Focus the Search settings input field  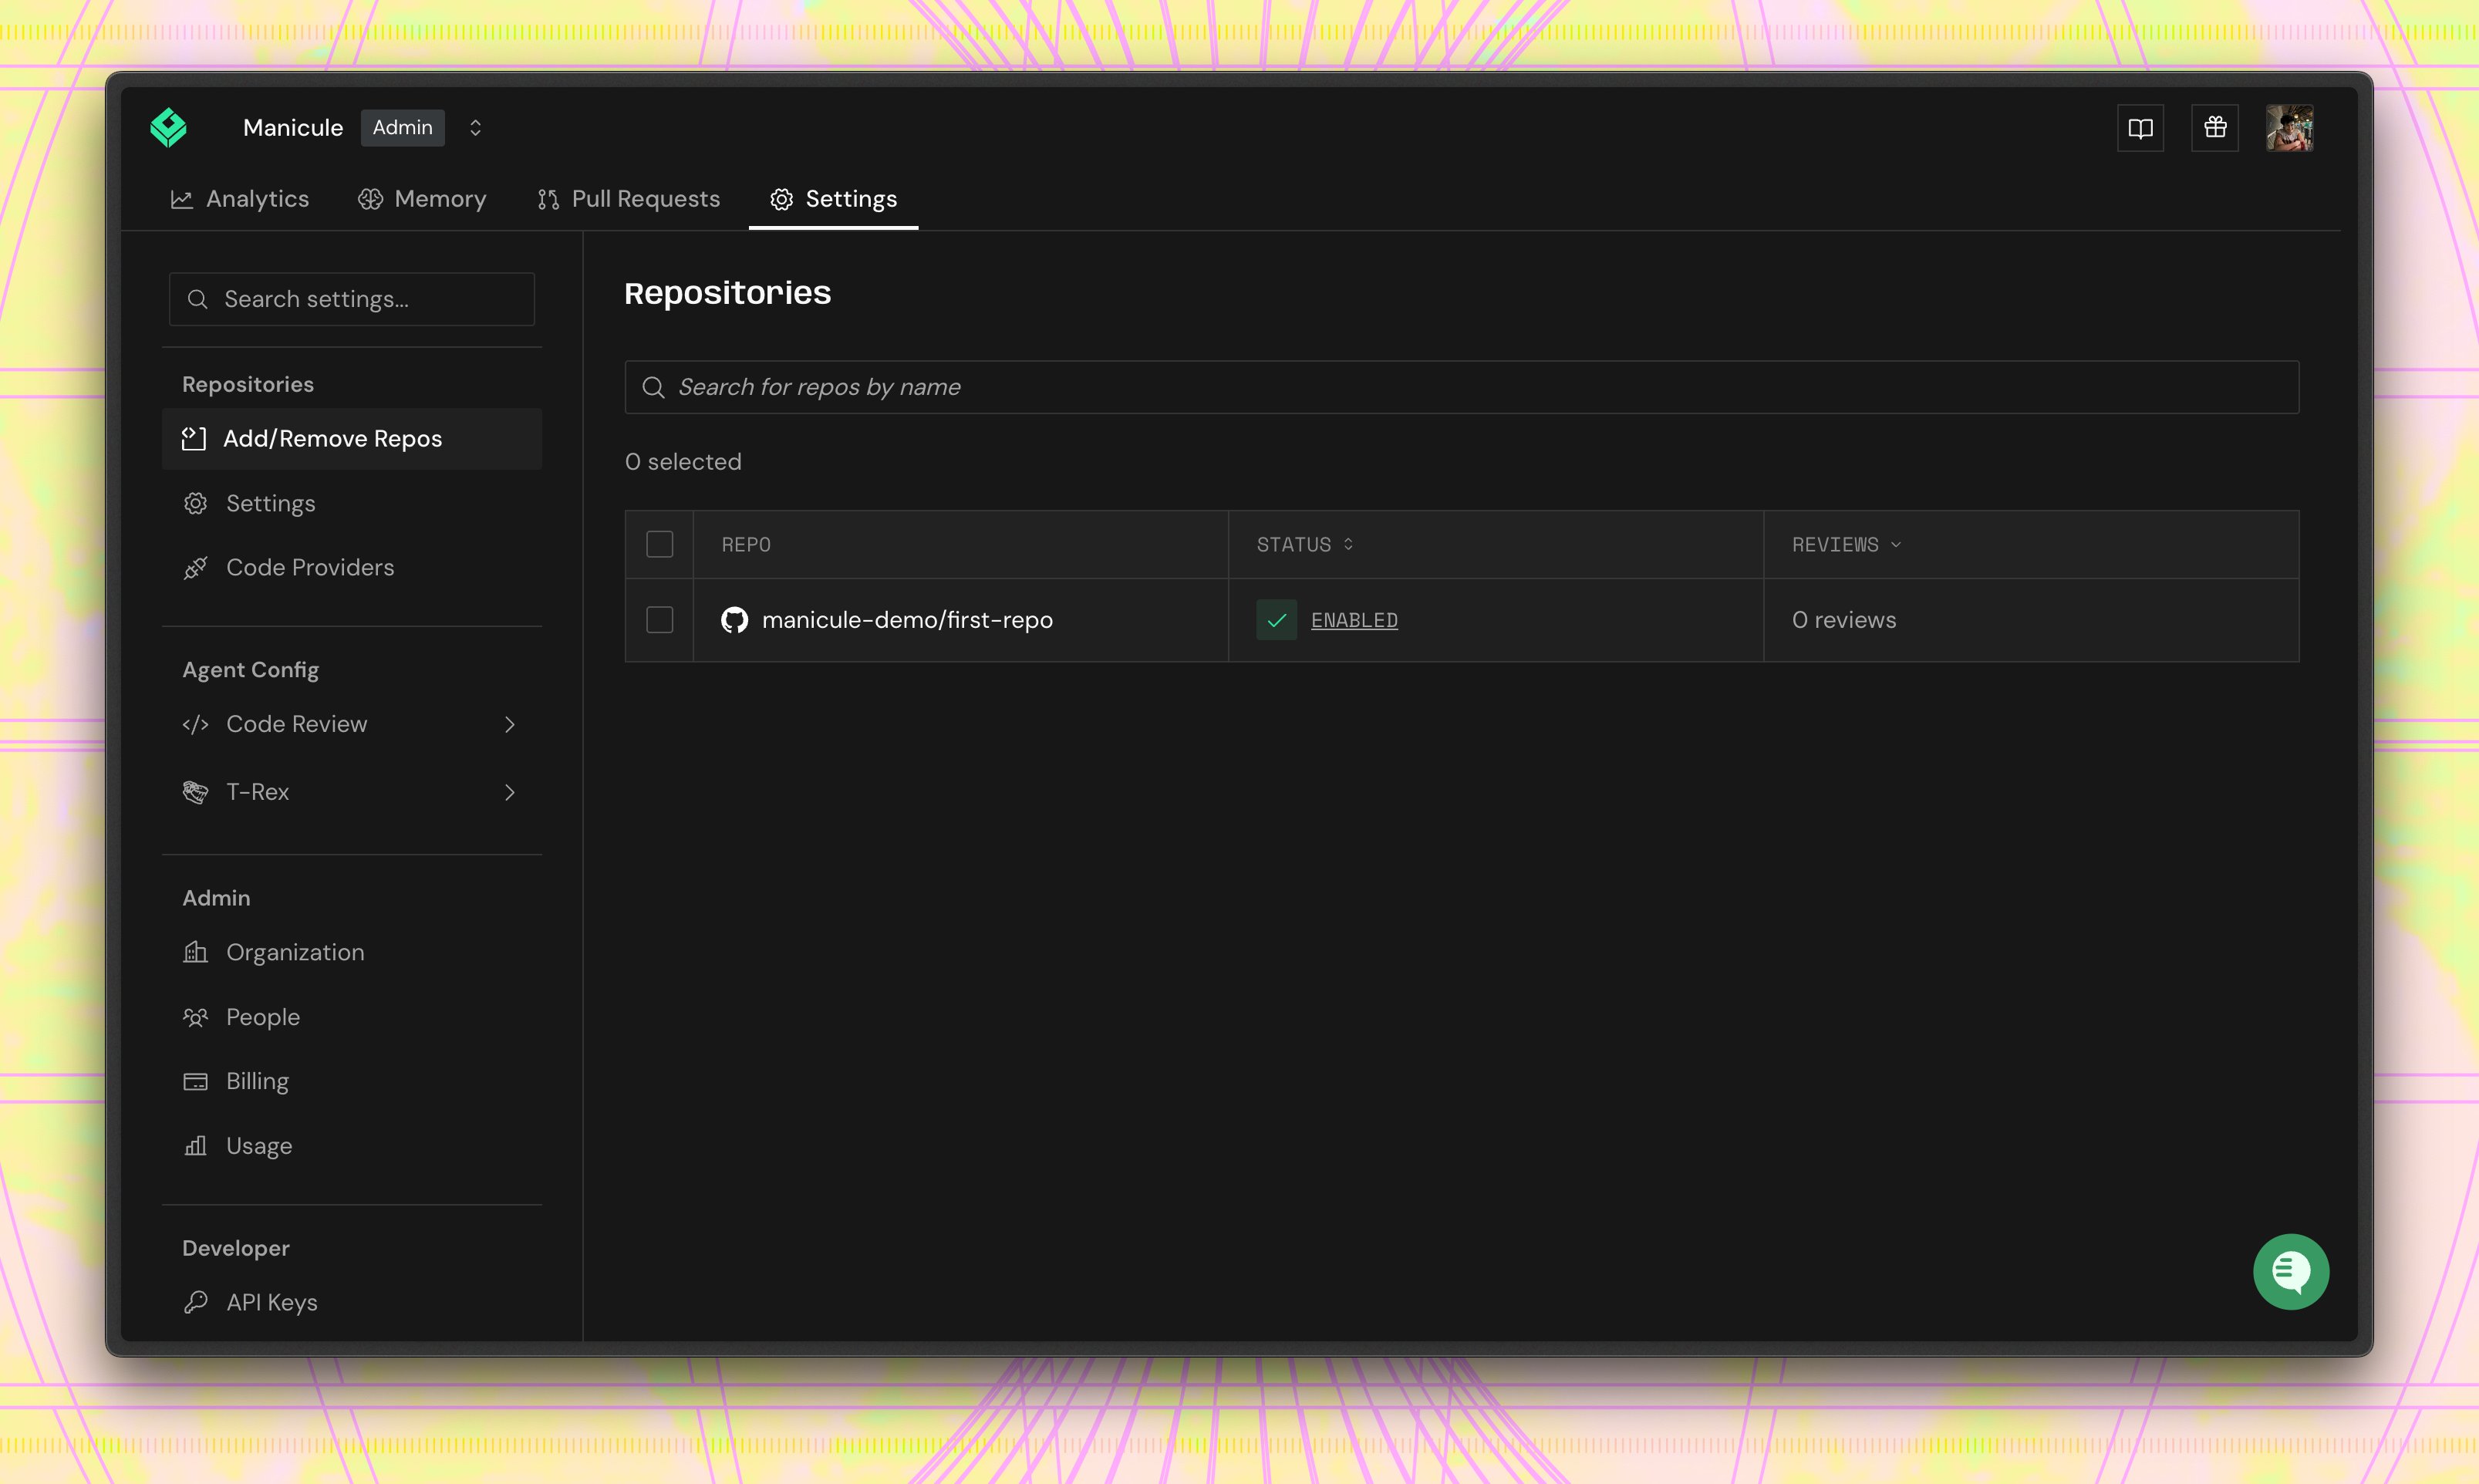(x=351, y=299)
